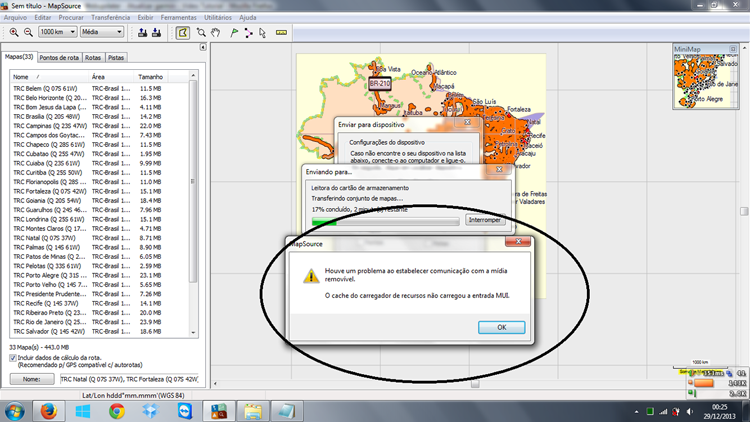The image size is (750, 422).
Task: Open the Windows Start menu
Action: (14, 411)
